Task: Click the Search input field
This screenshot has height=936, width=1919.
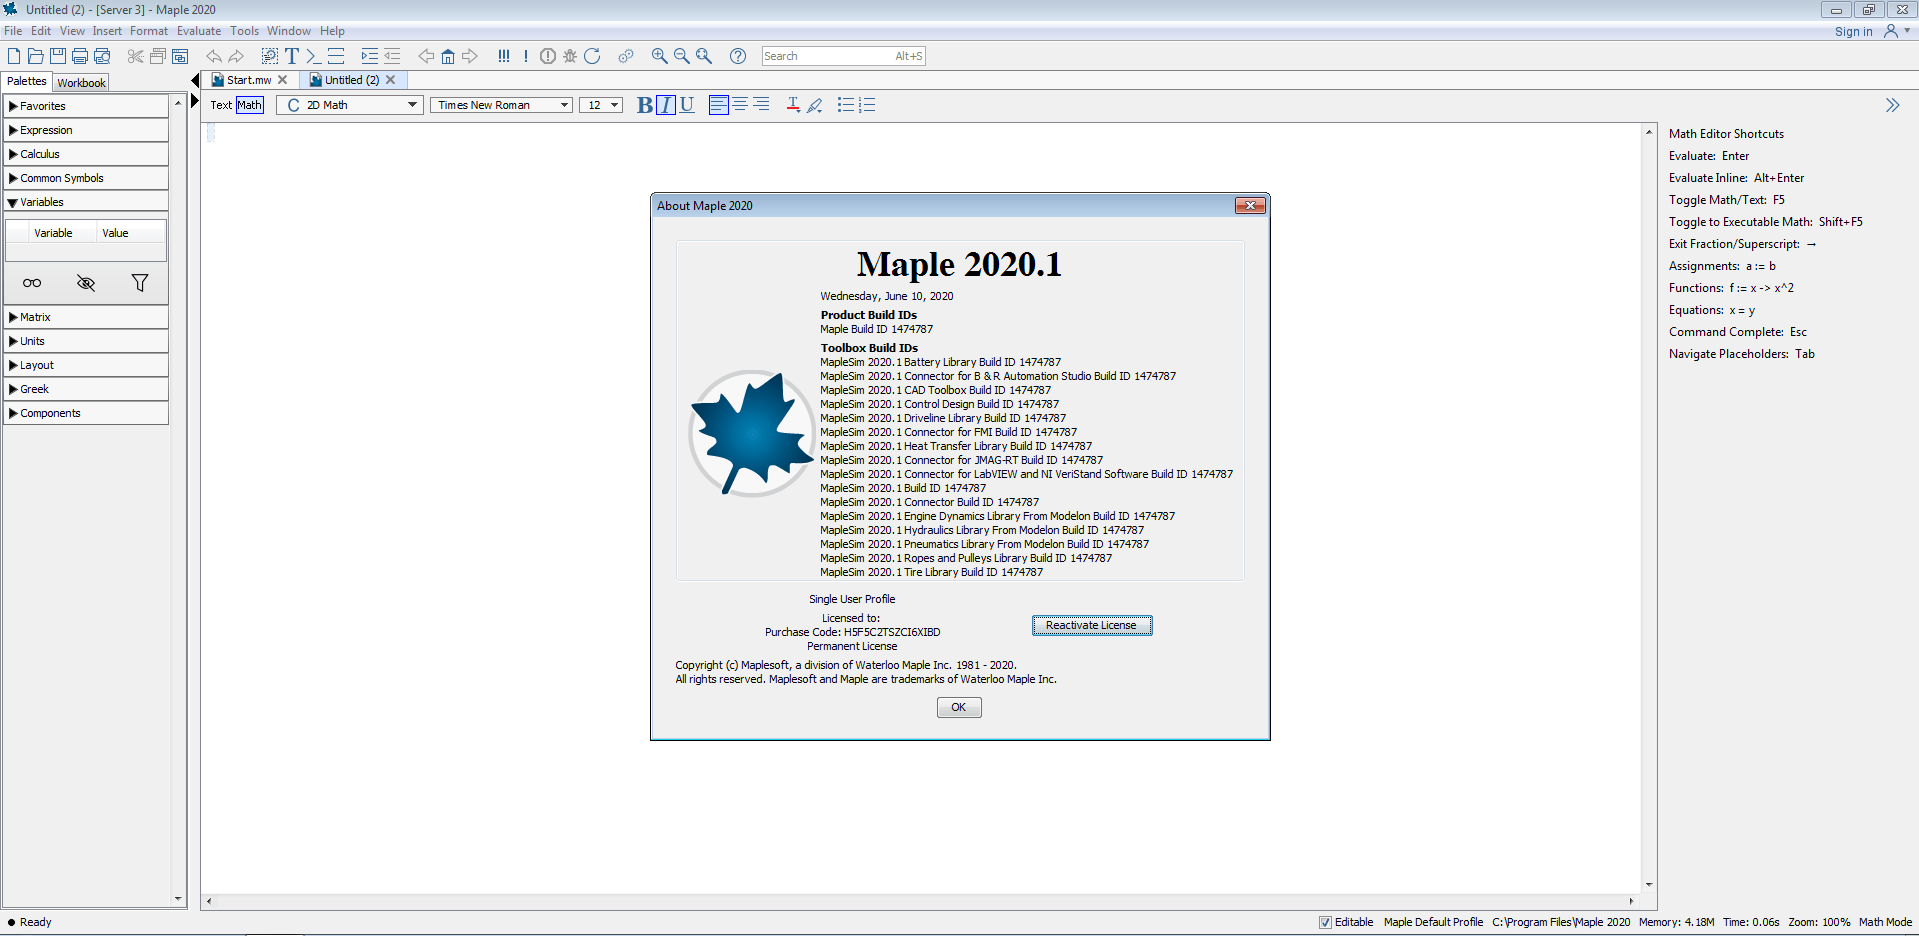Action: [843, 56]
